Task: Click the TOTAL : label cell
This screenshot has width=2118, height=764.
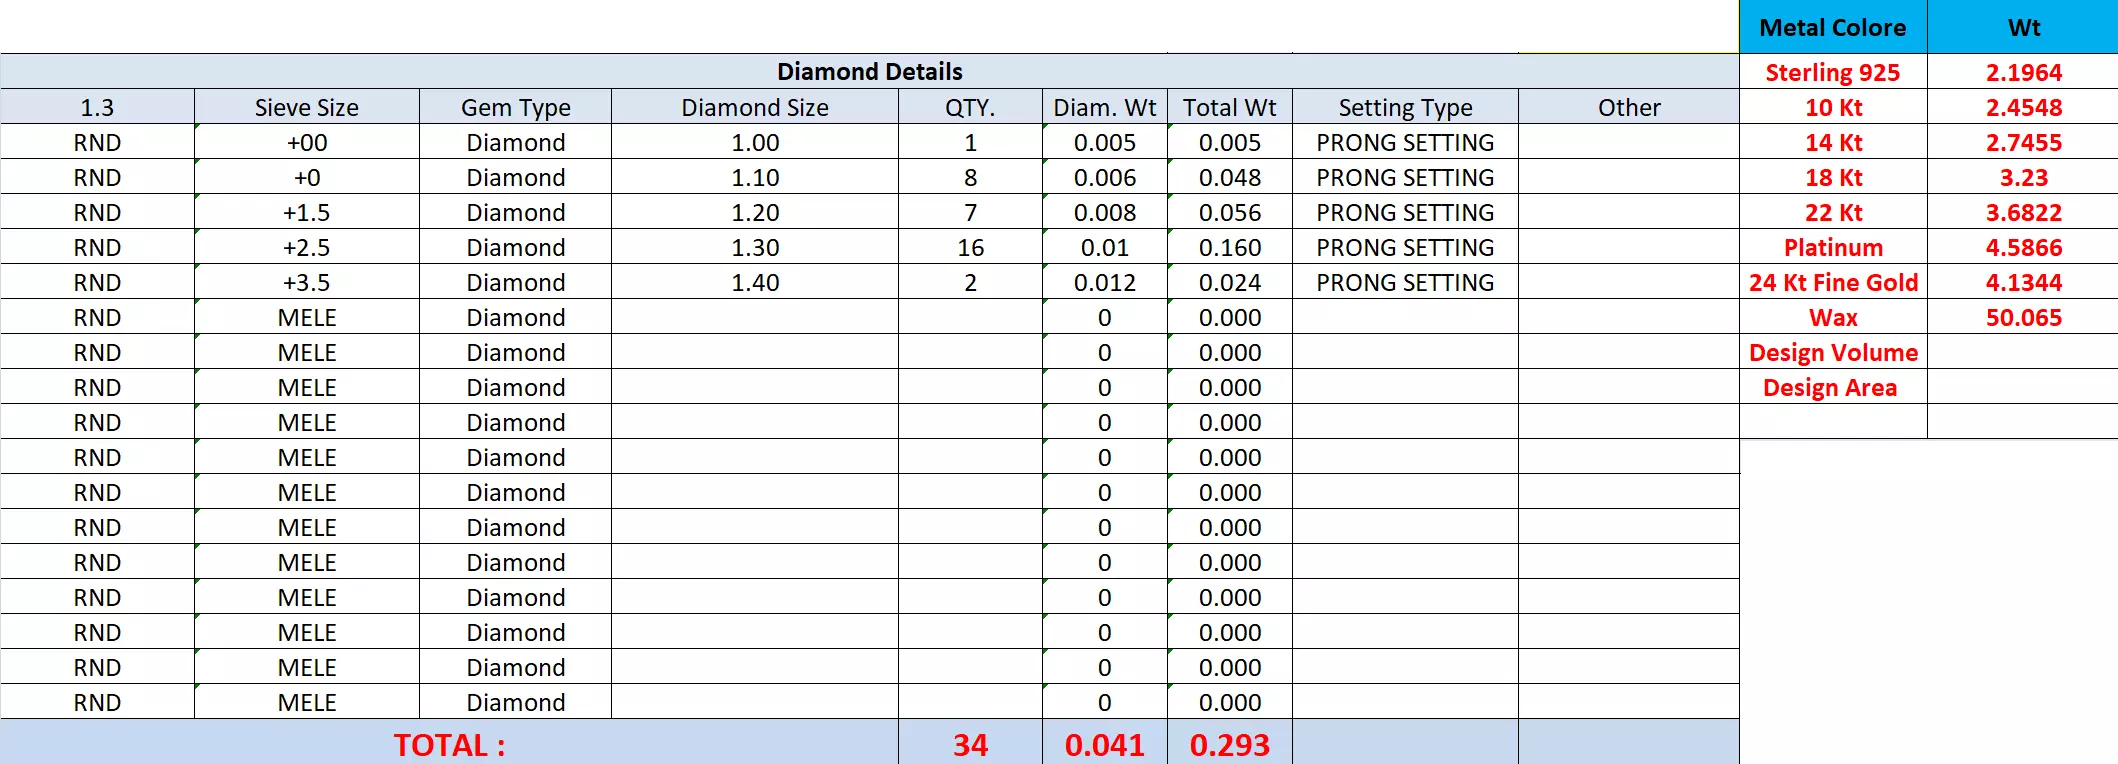Action: point(449,743)
